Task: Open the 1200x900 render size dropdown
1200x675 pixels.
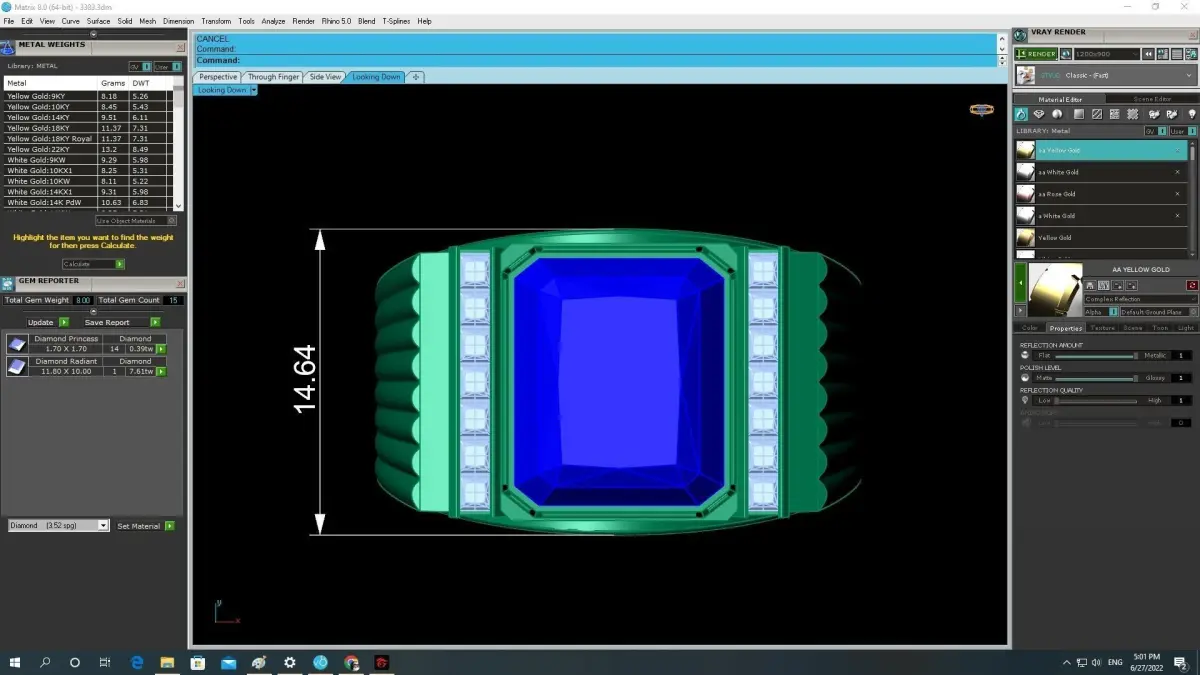Action: tap(1107, 54)
